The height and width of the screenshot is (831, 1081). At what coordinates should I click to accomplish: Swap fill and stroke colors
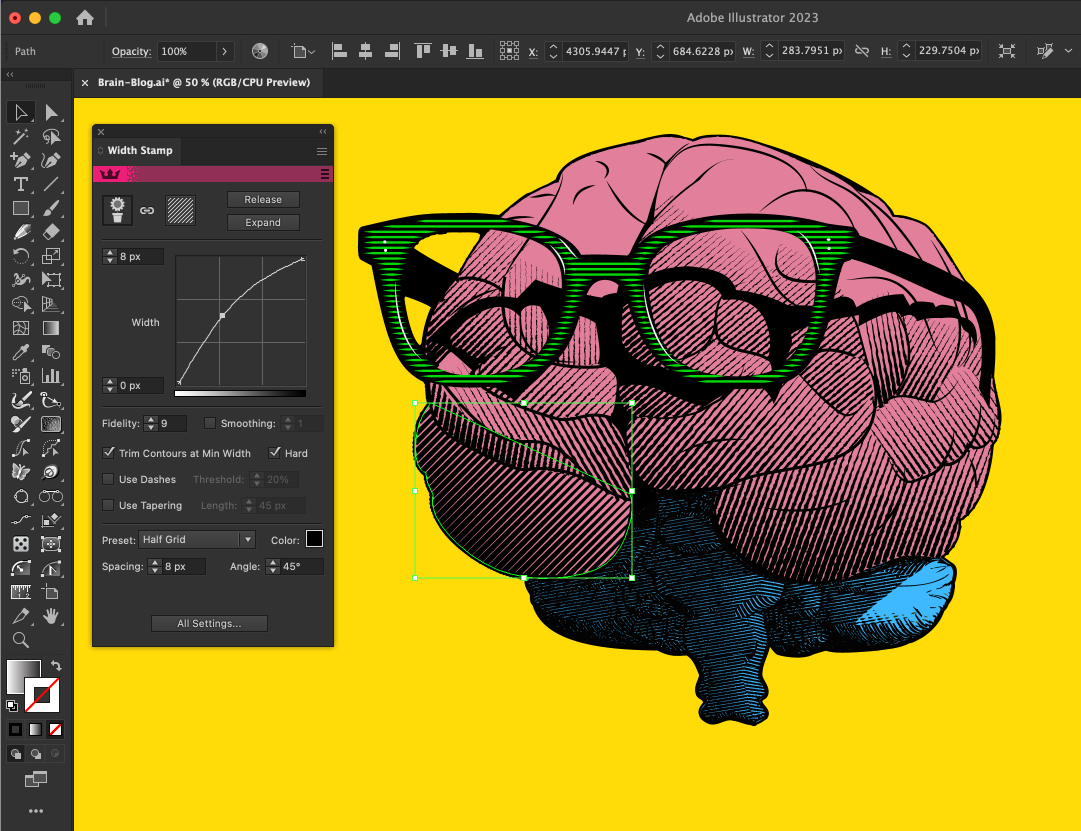point(56,666)
